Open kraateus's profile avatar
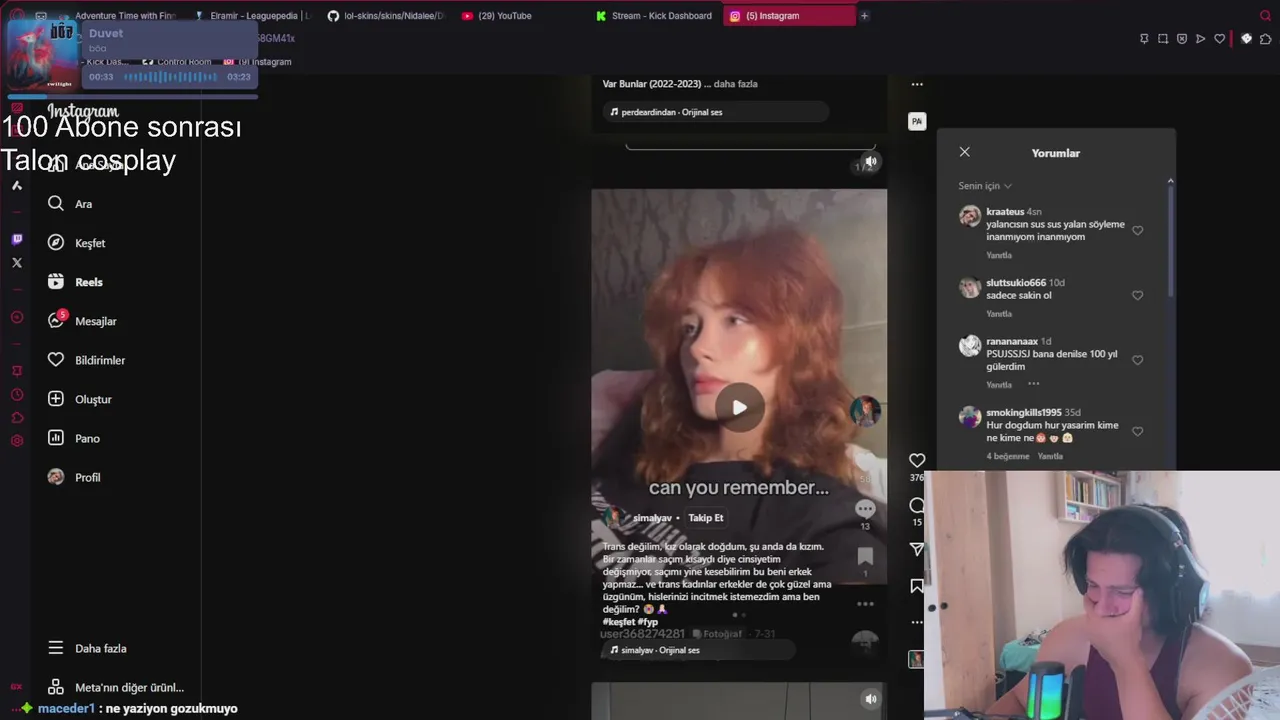This screenshot has height=720, width=1280. (x=970, y=216)
